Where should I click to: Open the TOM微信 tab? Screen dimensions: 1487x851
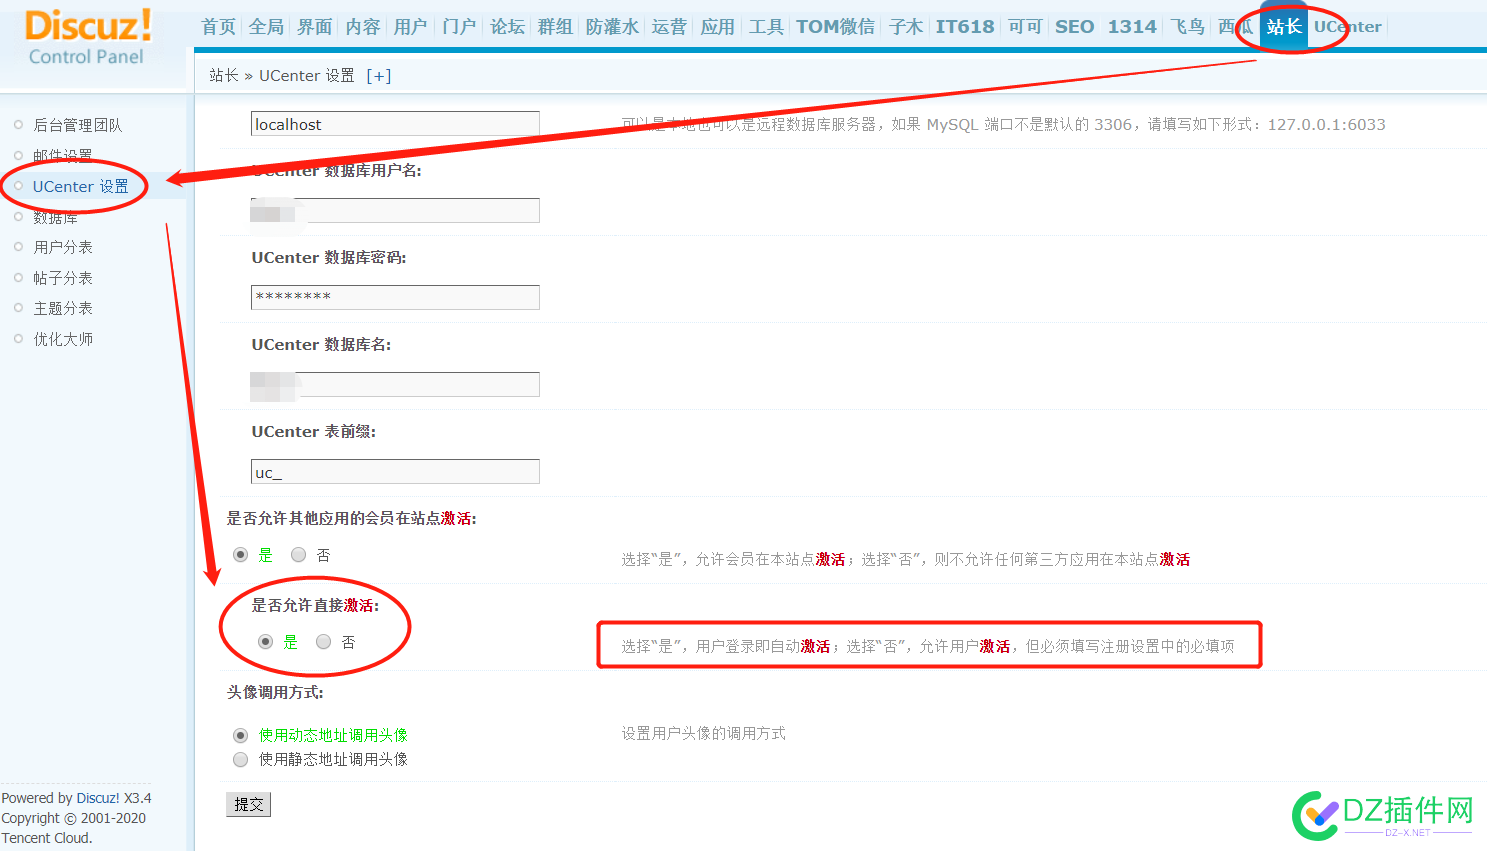pyautogui.click(x=835, y=27)
